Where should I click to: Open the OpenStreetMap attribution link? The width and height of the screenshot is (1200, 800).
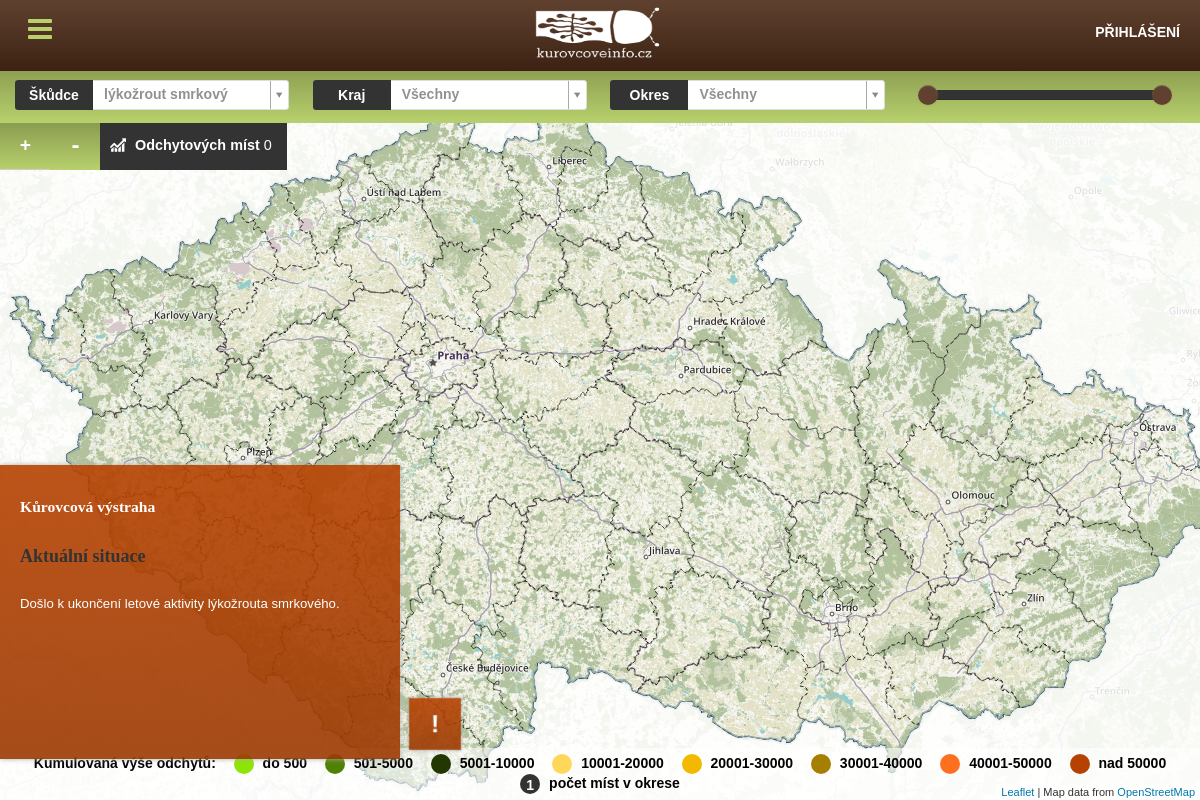coord(1156,792)
